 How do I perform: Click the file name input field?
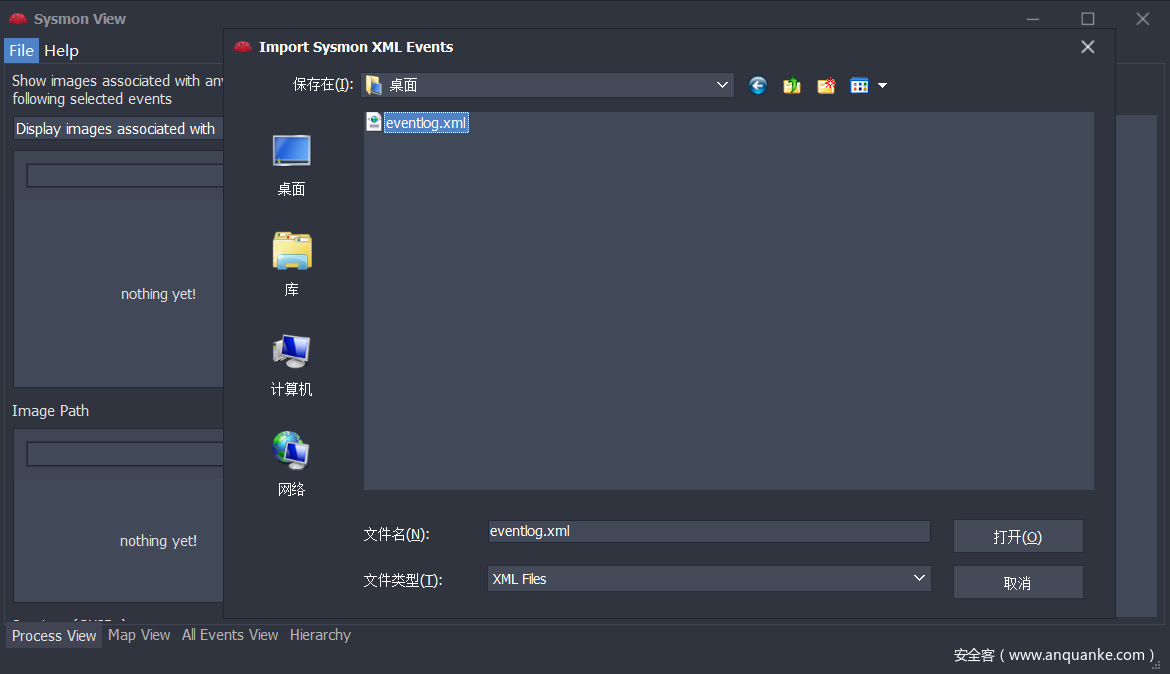point(708,532)
